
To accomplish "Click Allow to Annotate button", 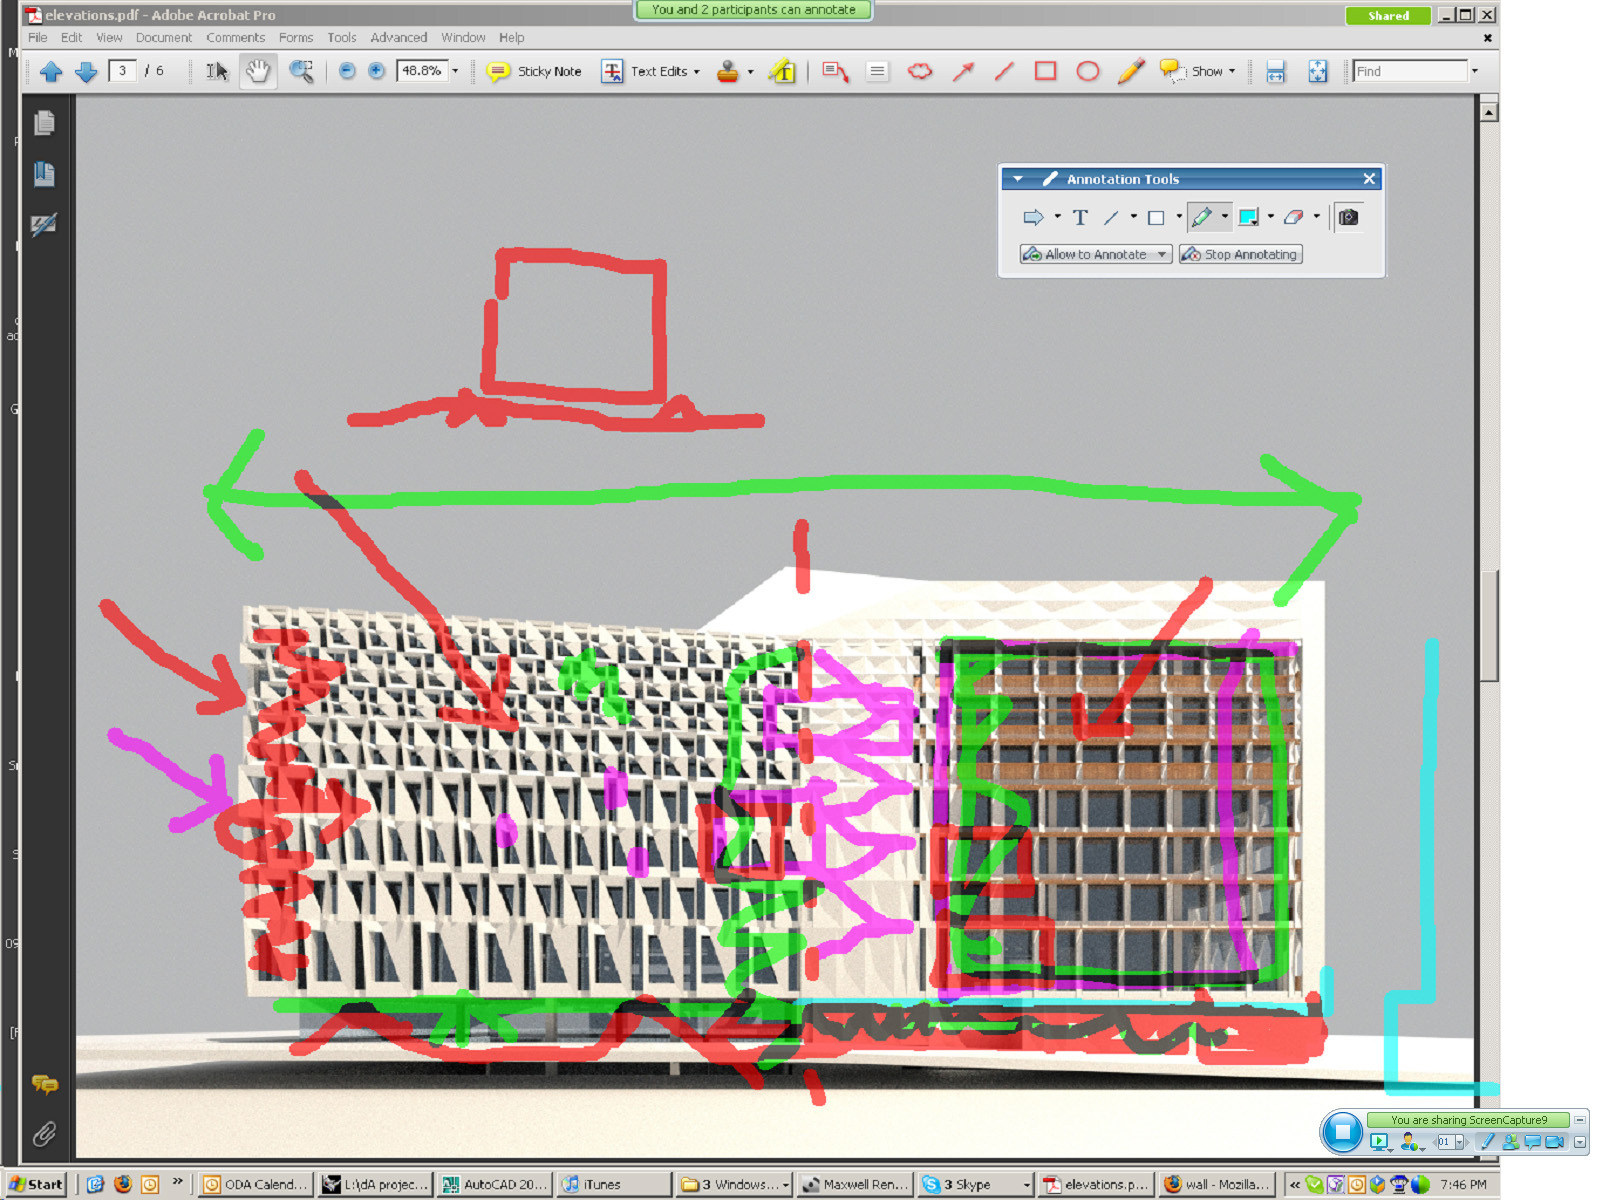I will click(1096, 255).
